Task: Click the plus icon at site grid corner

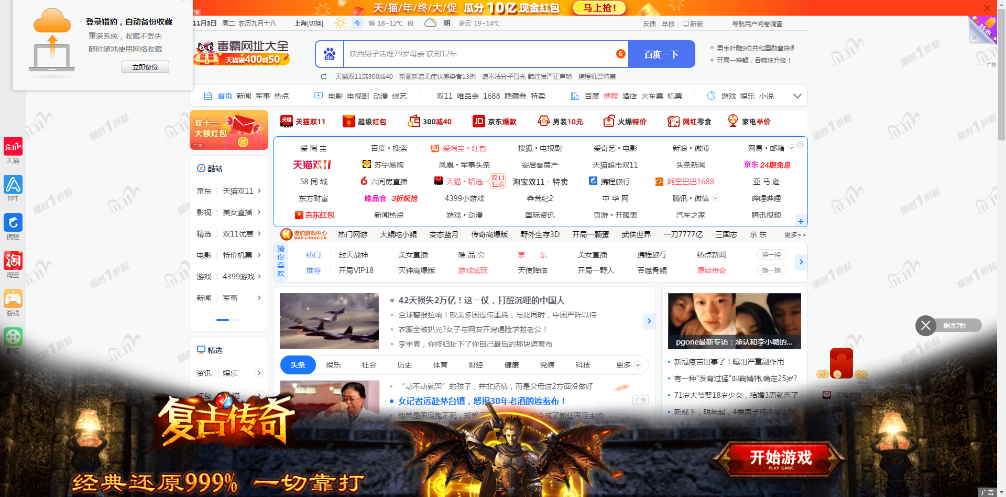Action: [801, 220]
